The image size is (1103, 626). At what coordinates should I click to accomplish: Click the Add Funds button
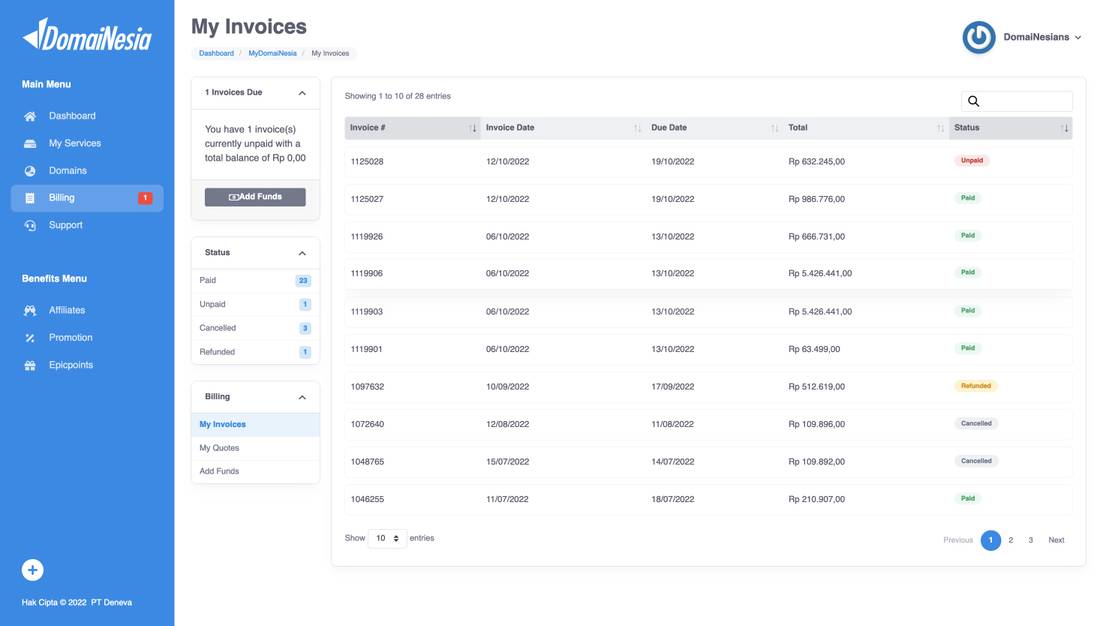(255, 197)
